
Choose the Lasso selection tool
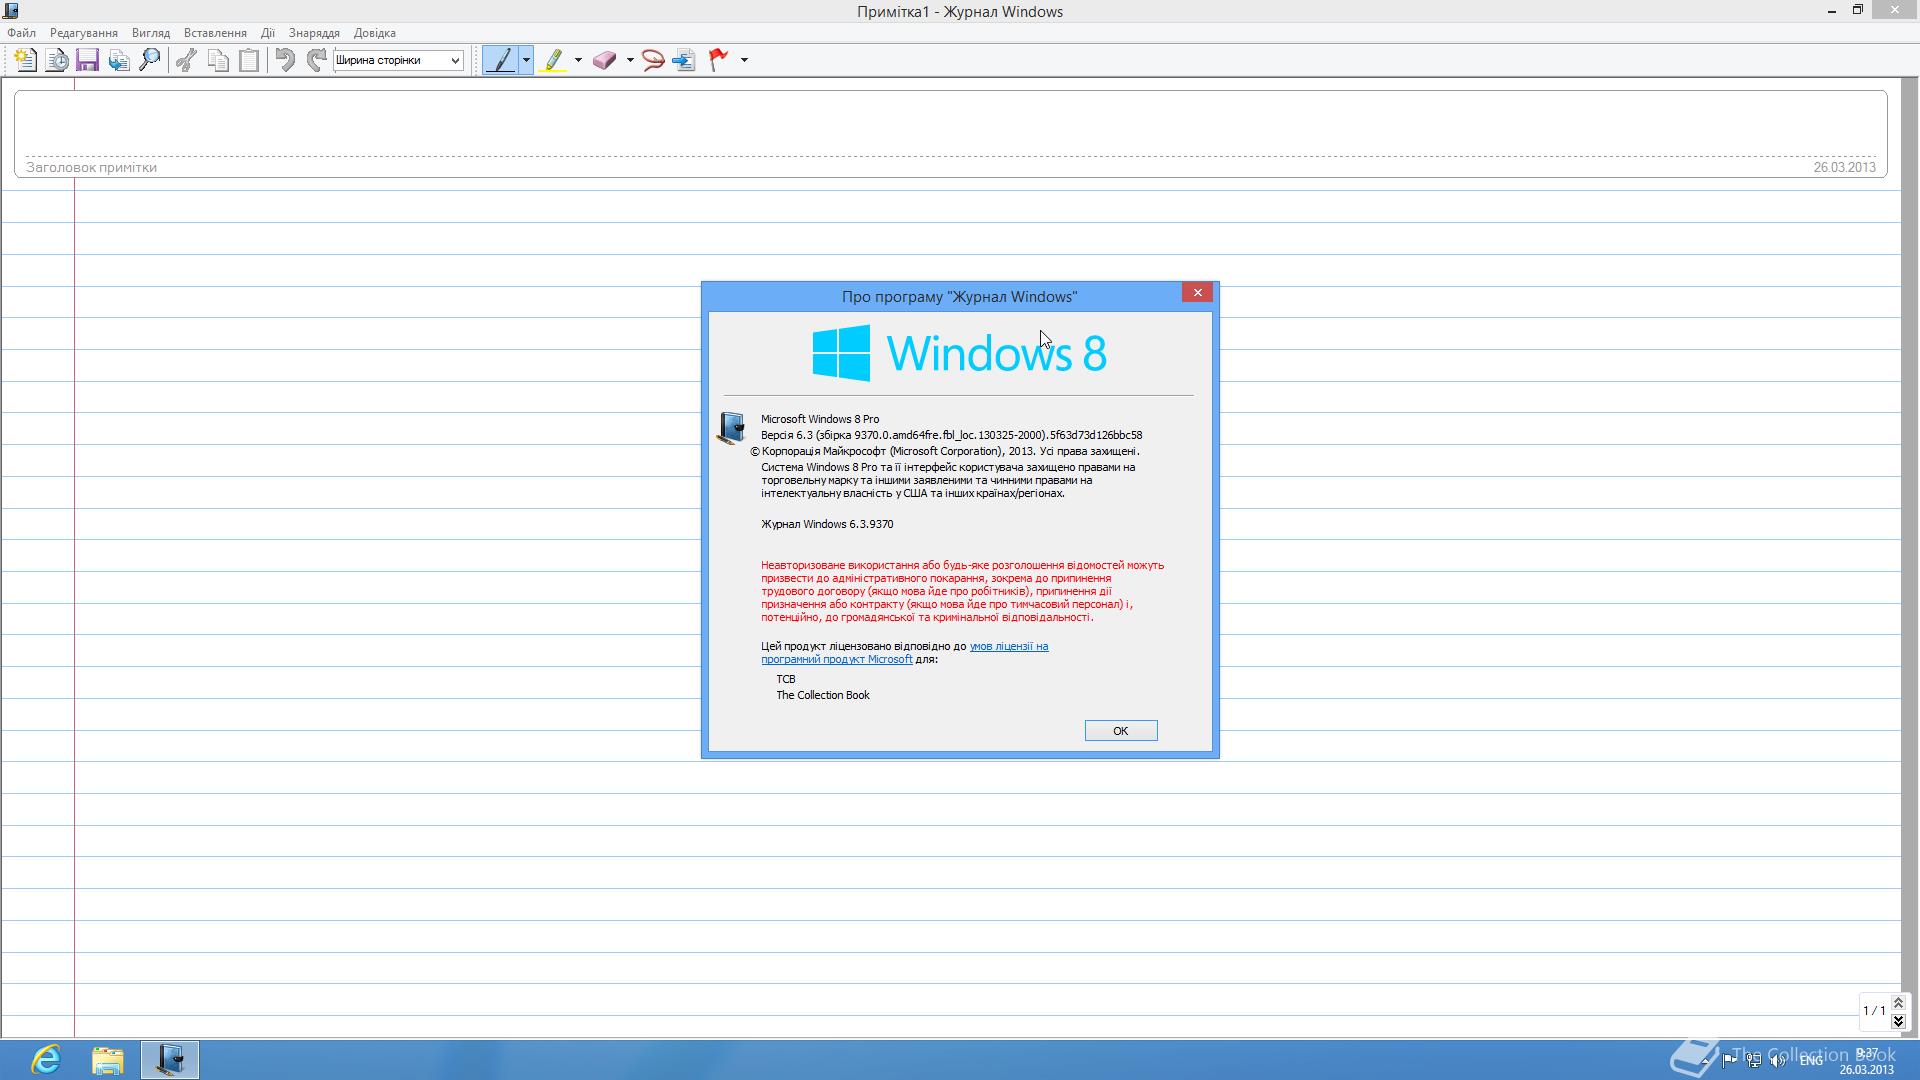[653, 60]
